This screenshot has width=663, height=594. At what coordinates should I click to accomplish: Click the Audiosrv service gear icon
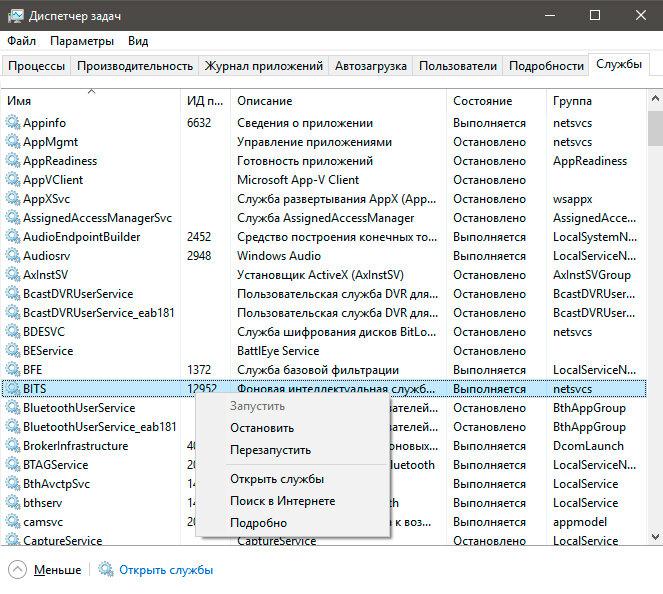click(x=13, y=256)
